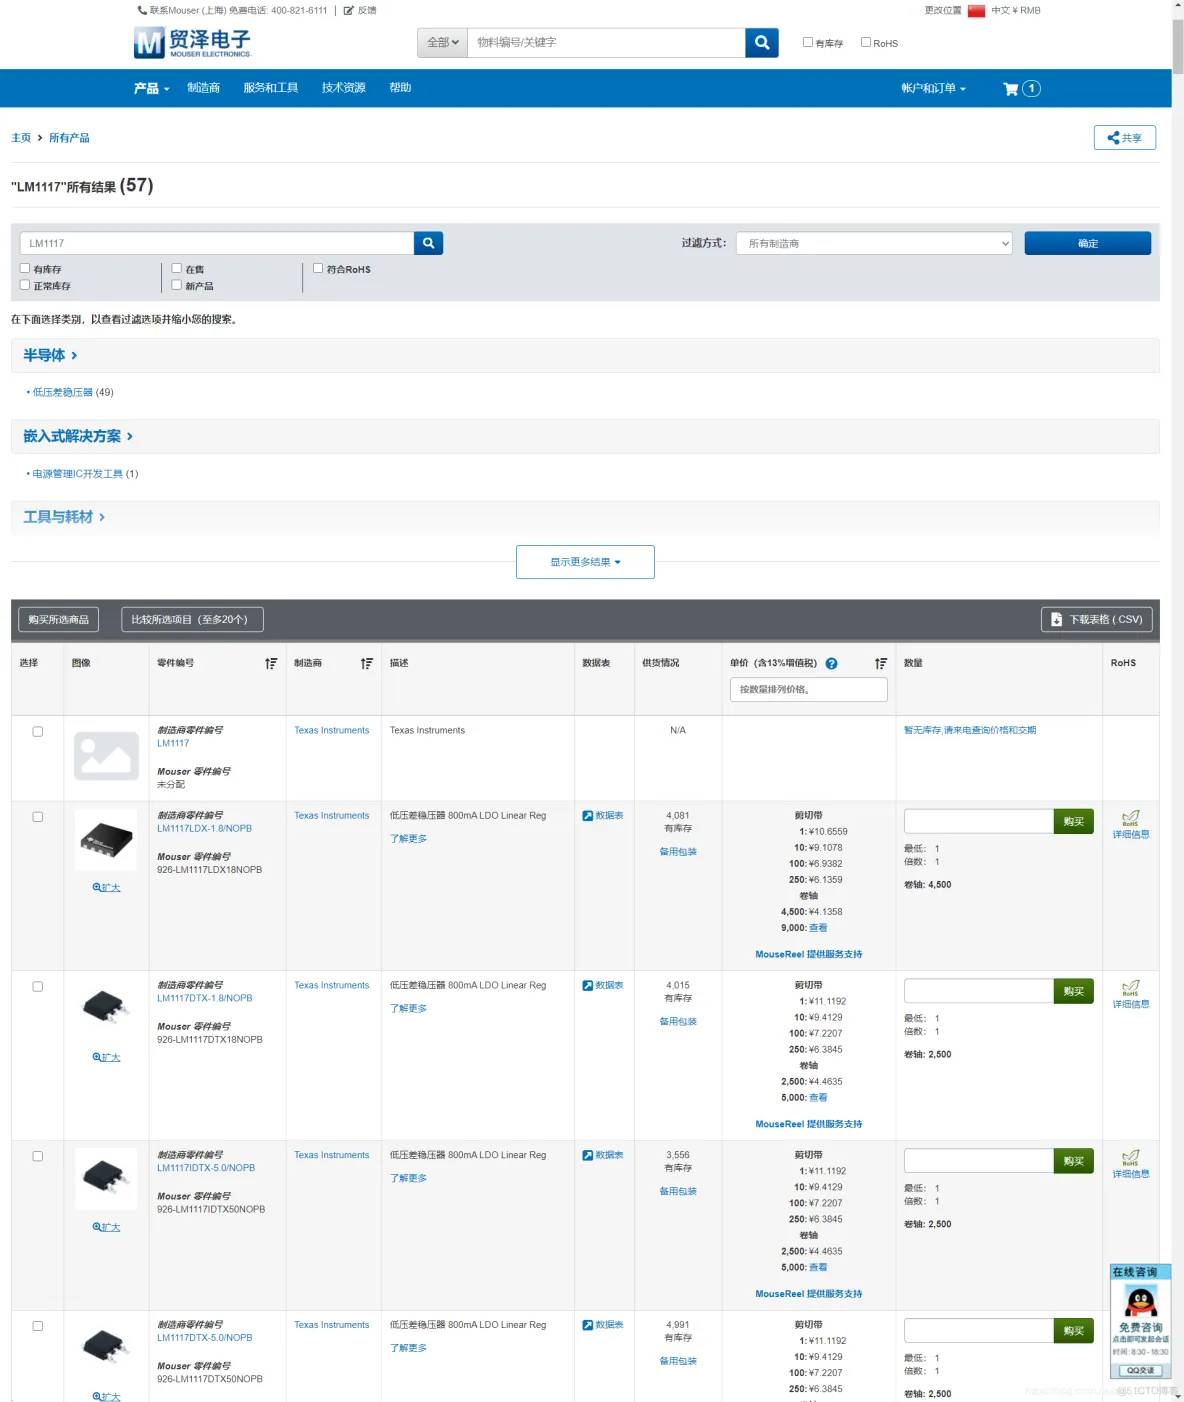Open datasheet icon for LM1117DTX-1.8/NOPB
Viewport: 1184px width, 1402px height.
click(x=588, y=986)
